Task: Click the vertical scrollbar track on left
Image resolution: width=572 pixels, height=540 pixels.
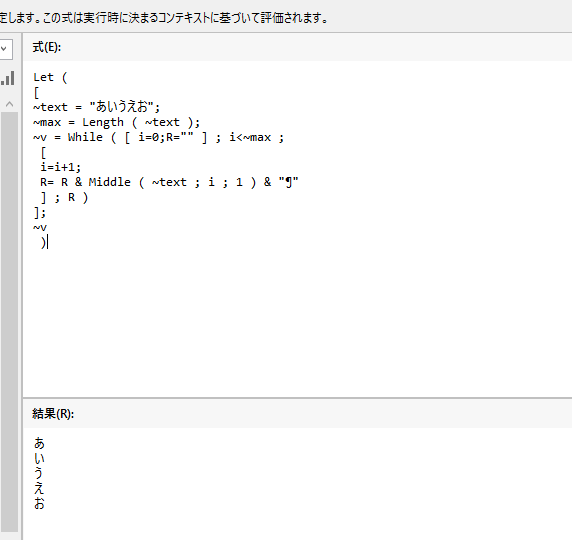Action: (x=9, y=321)
